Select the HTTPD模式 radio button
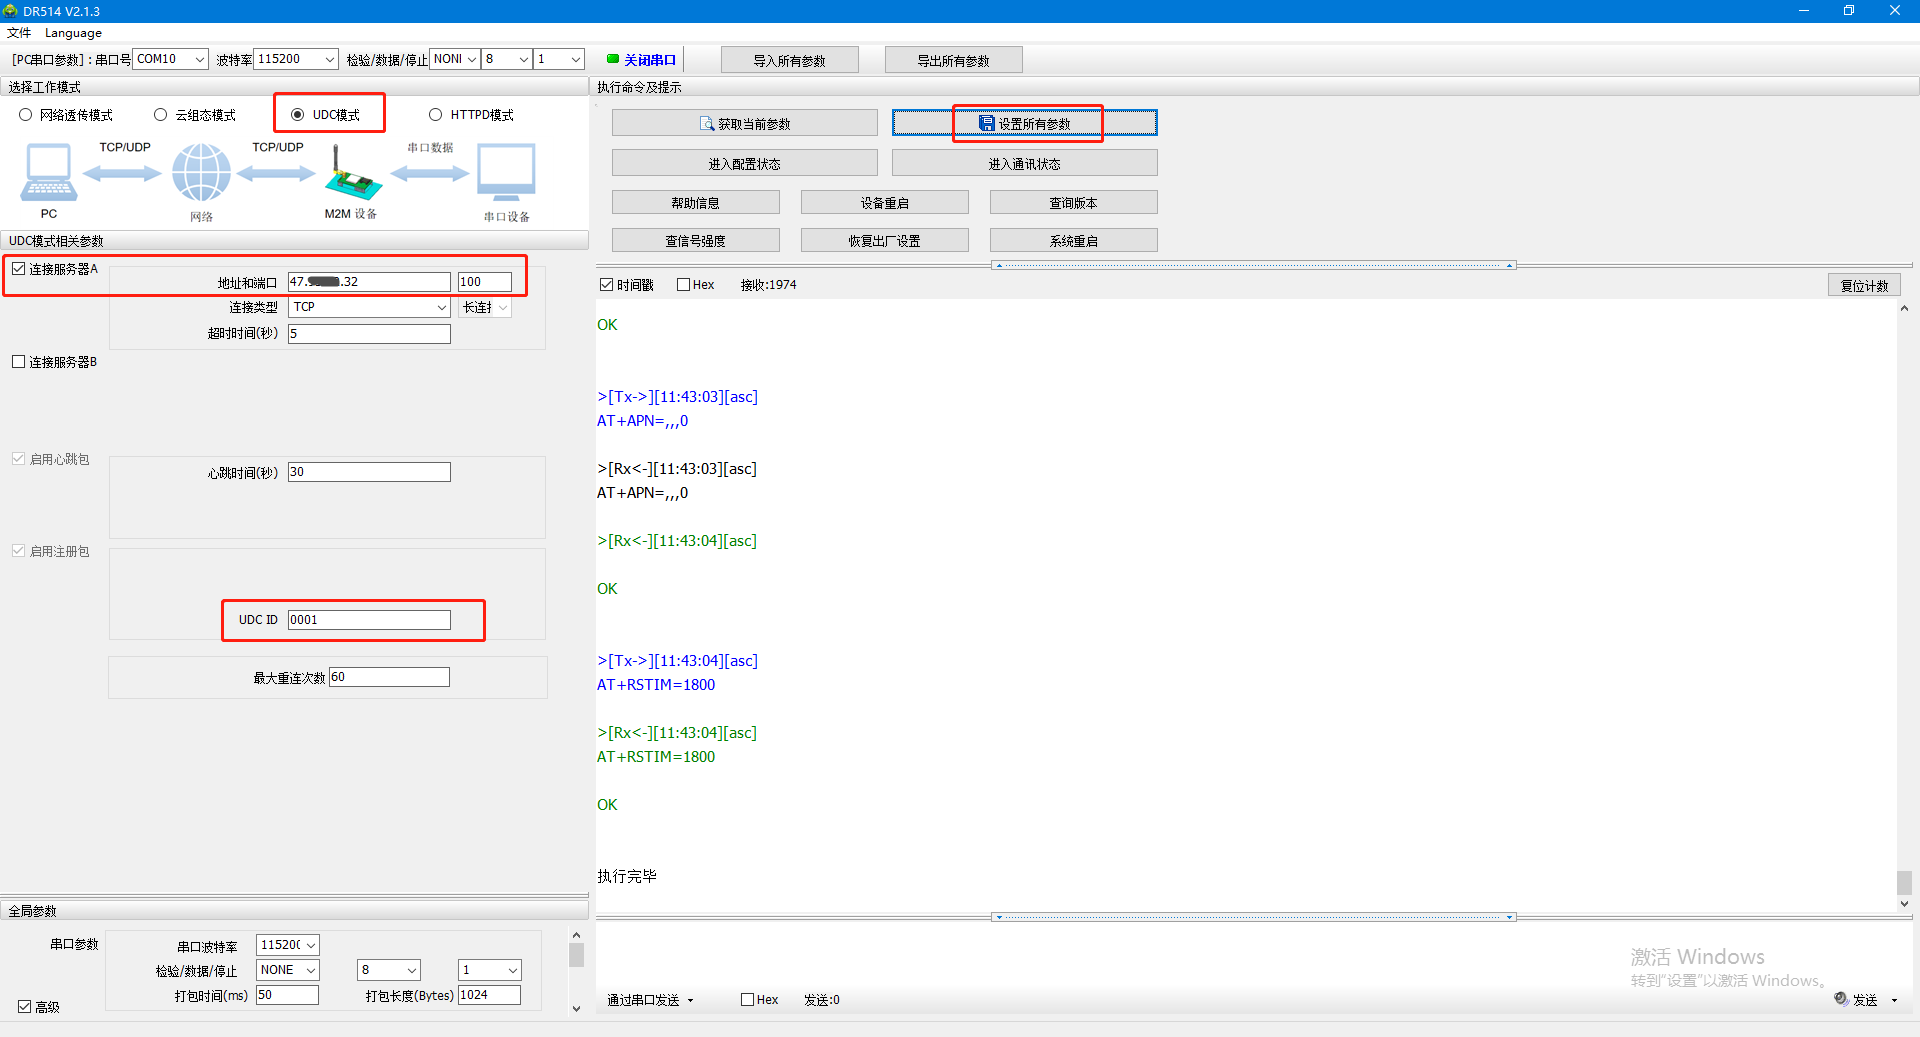This screenshot has height=1037, width=1920. (435, 115)
